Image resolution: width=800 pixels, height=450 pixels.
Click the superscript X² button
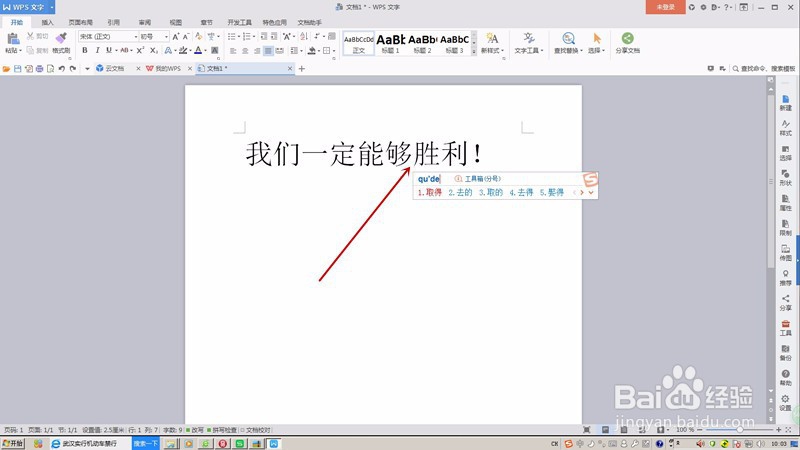140,50
